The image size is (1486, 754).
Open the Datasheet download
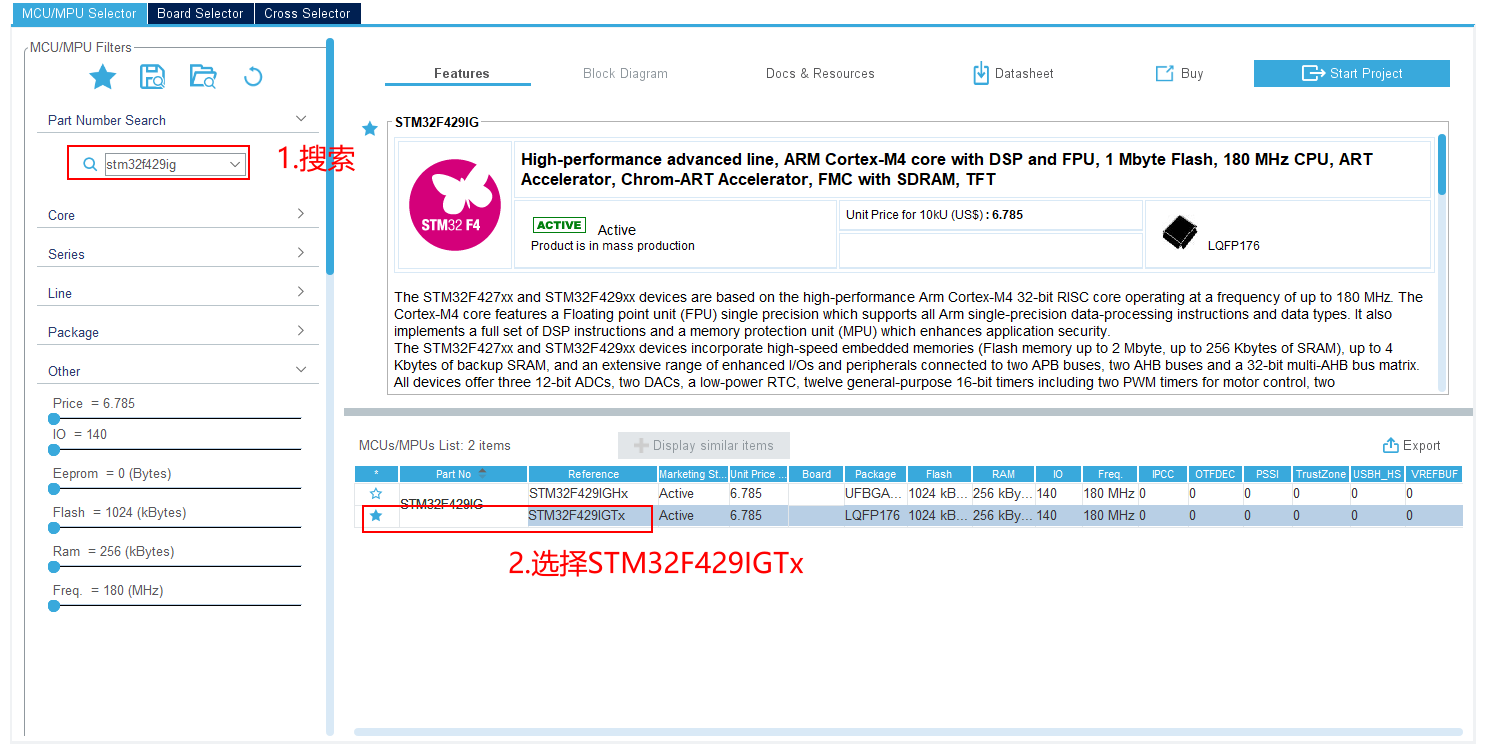(x=1013, y=73)
